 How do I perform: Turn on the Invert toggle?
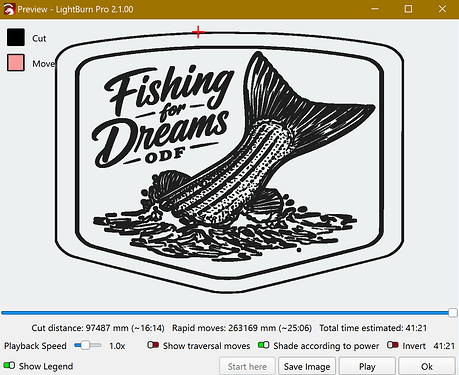coord(392,345)
